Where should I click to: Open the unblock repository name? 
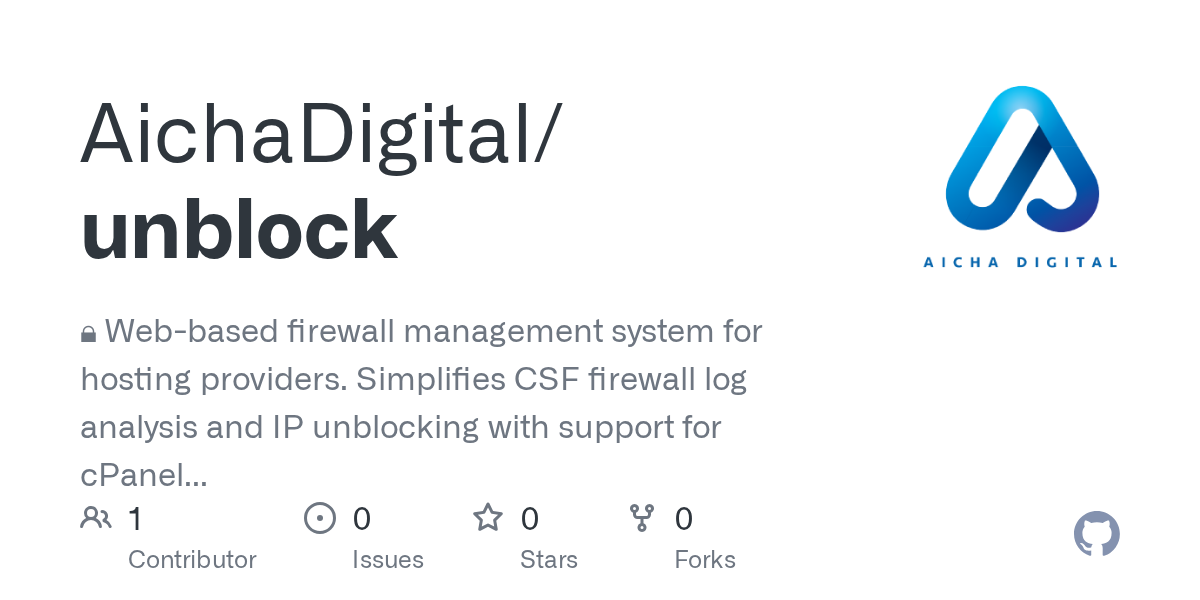tap(239, 230)
